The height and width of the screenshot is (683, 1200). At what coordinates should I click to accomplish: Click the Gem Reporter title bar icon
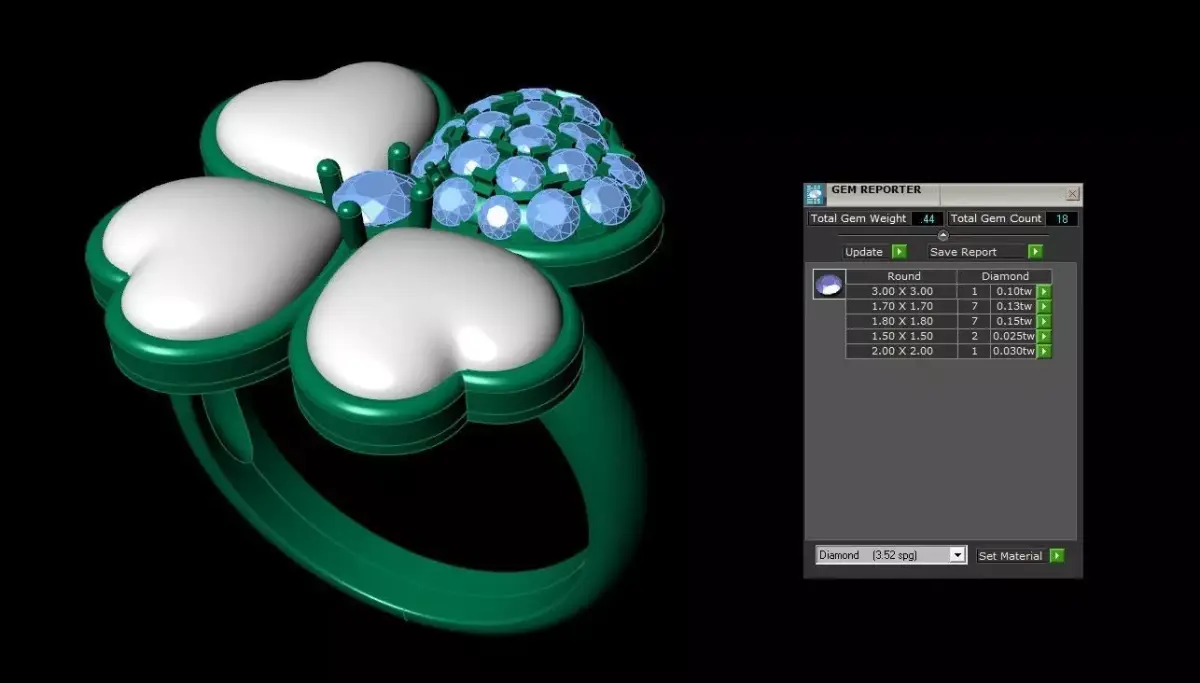tap(815, 194)
